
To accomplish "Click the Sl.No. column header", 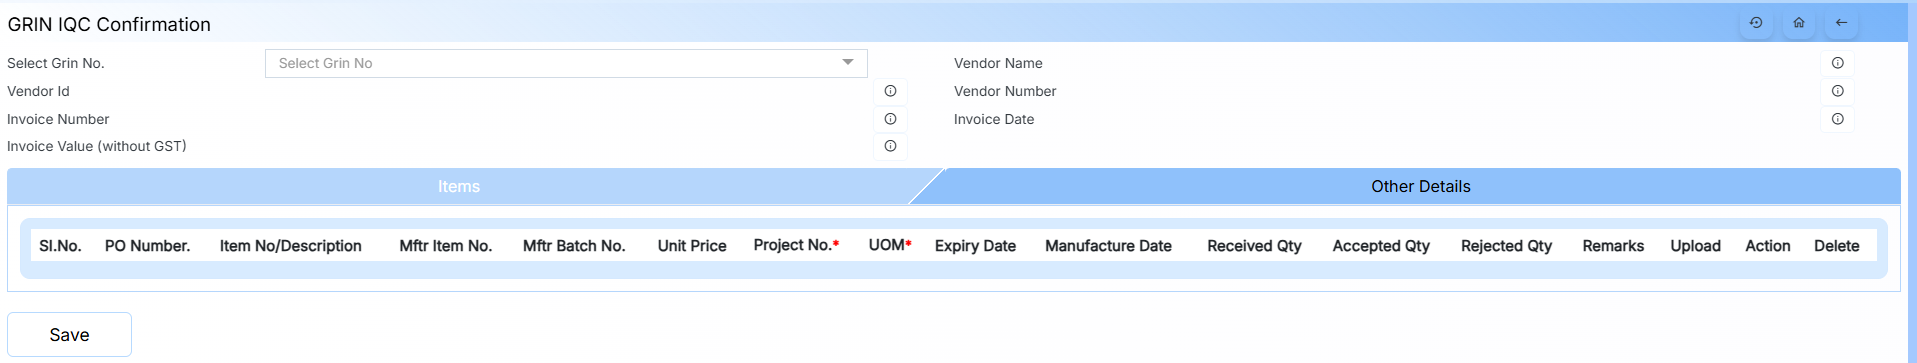I will point(60,246).
